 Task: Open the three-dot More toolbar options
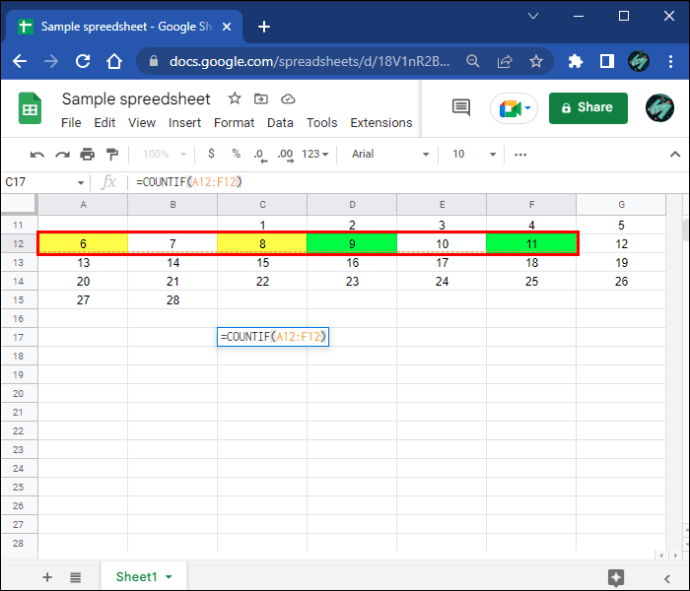[x=521, y=154]
